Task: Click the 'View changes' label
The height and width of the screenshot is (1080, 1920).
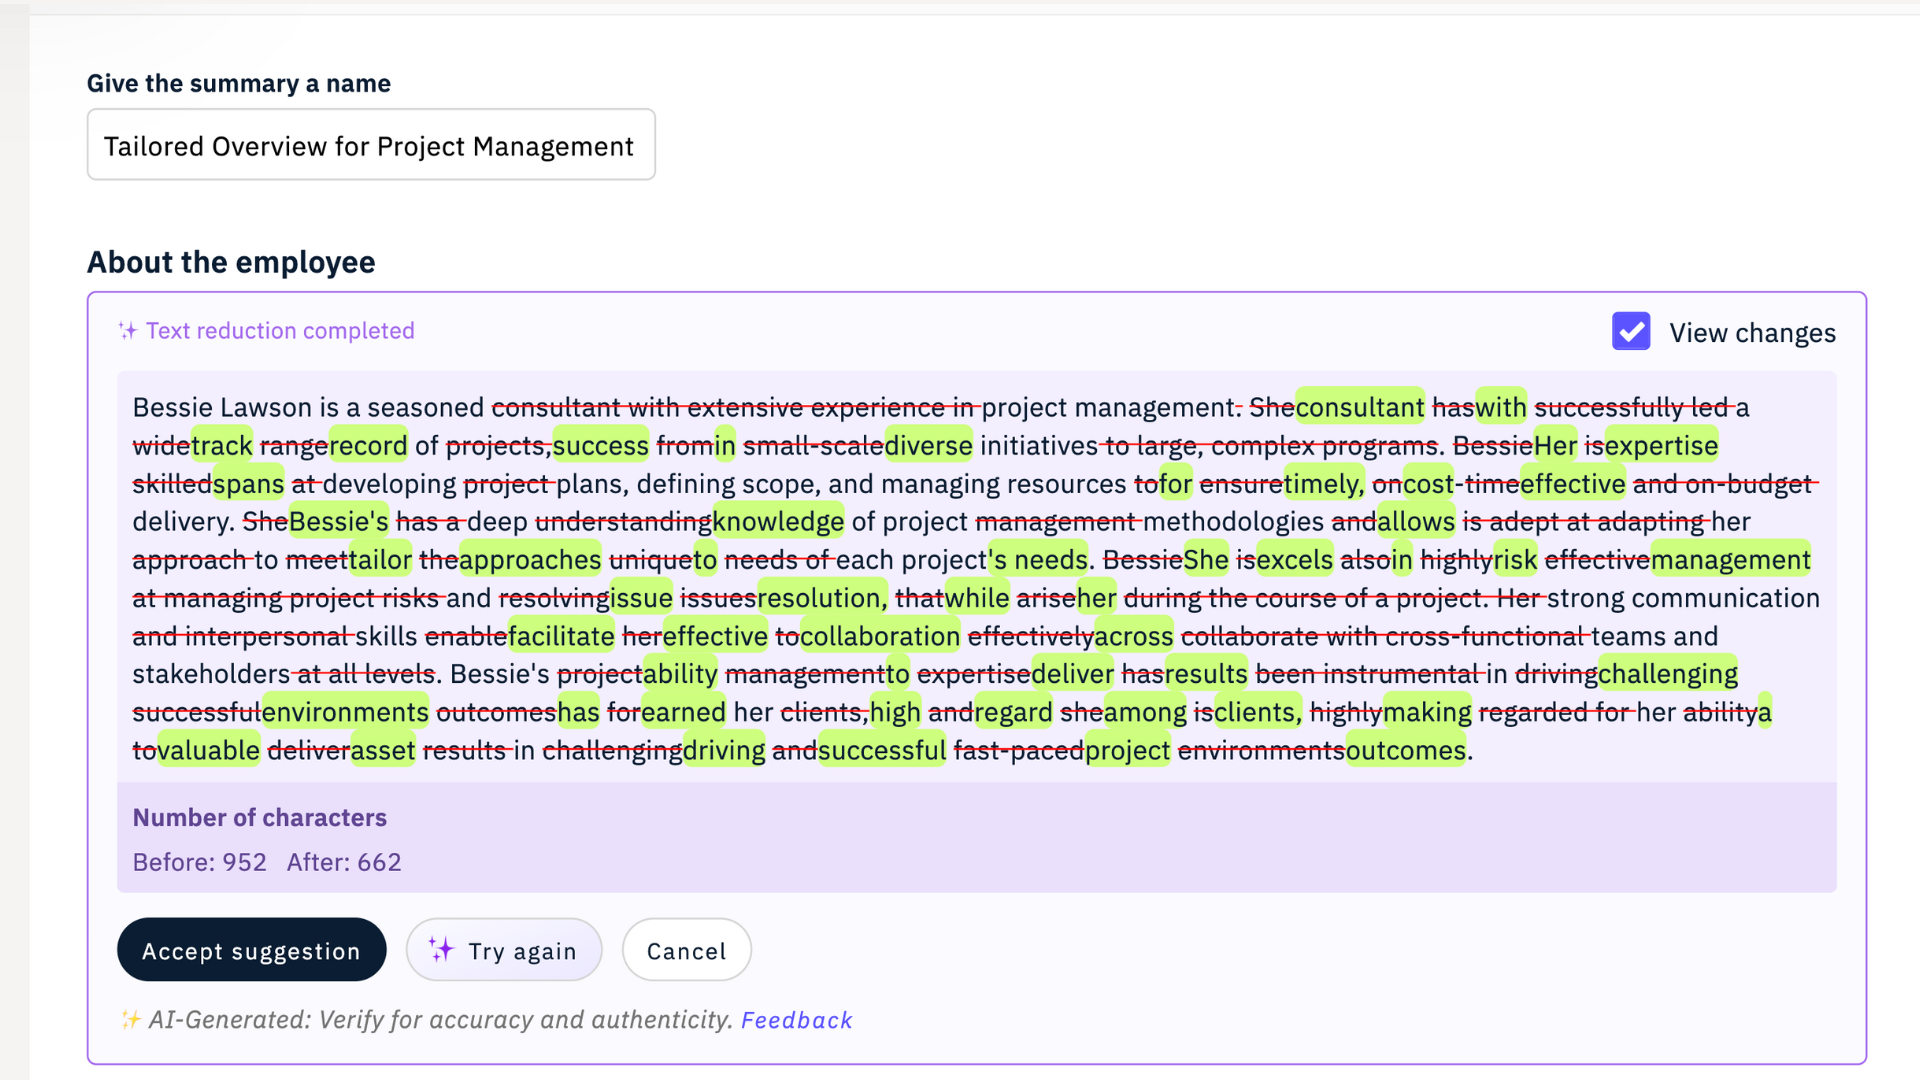Action: tap(1752, 333)
